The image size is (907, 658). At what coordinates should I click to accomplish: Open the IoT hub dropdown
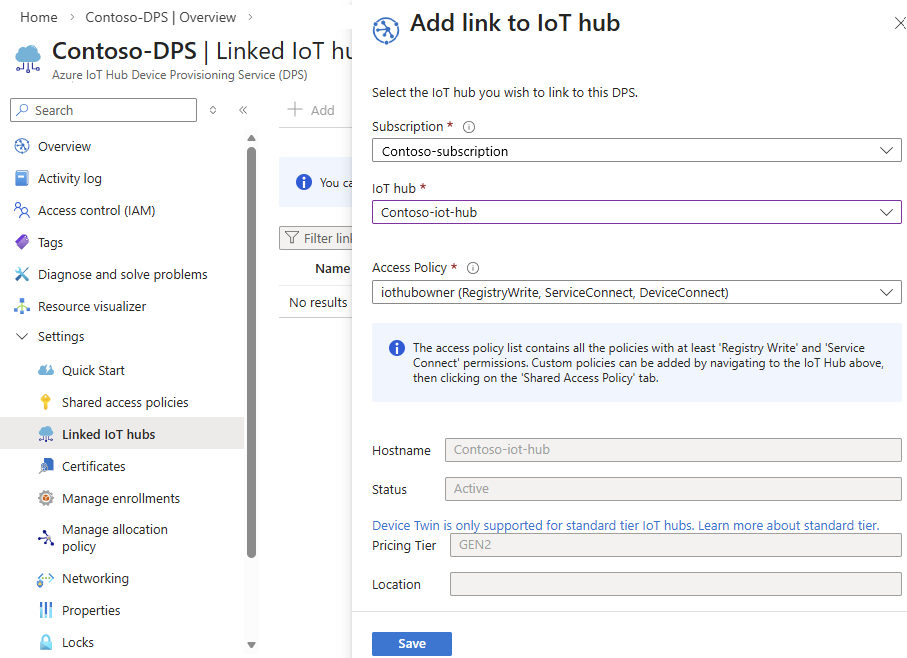click(x=636, y=212)
